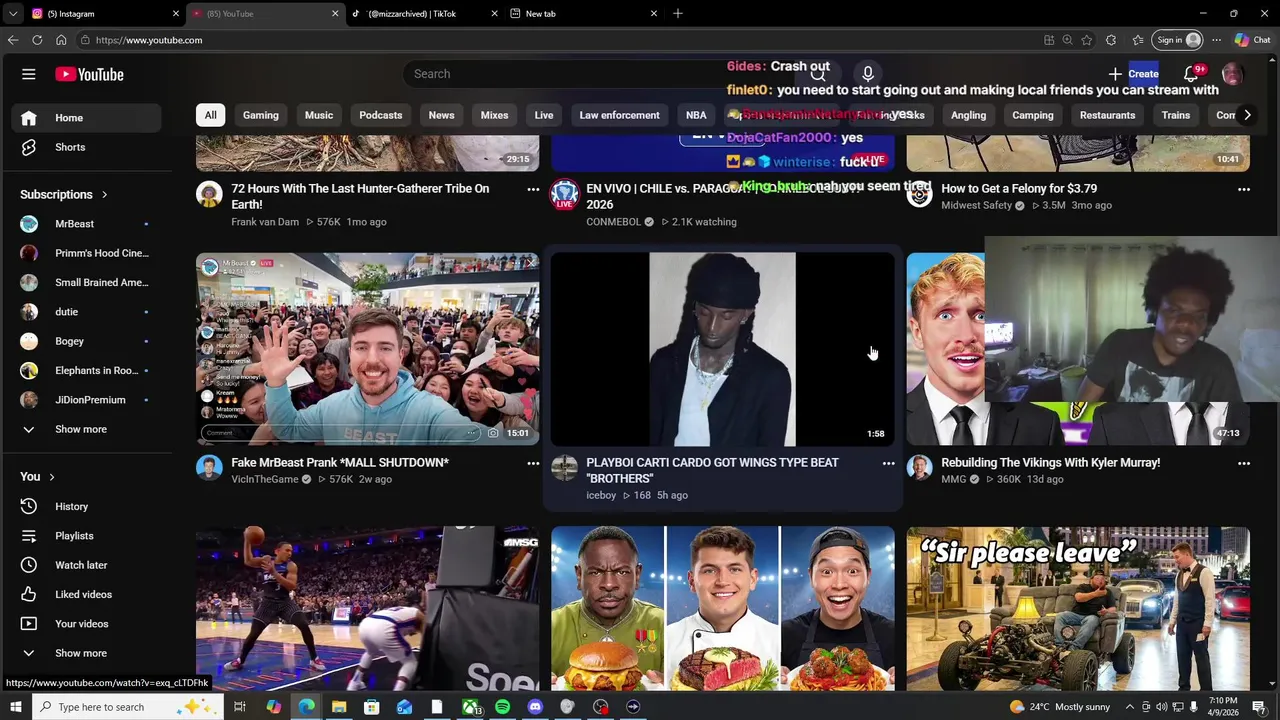1280x720 pixels.
Task: Open more options for Rebuilding The Vikings
Action: [1244, 463]
